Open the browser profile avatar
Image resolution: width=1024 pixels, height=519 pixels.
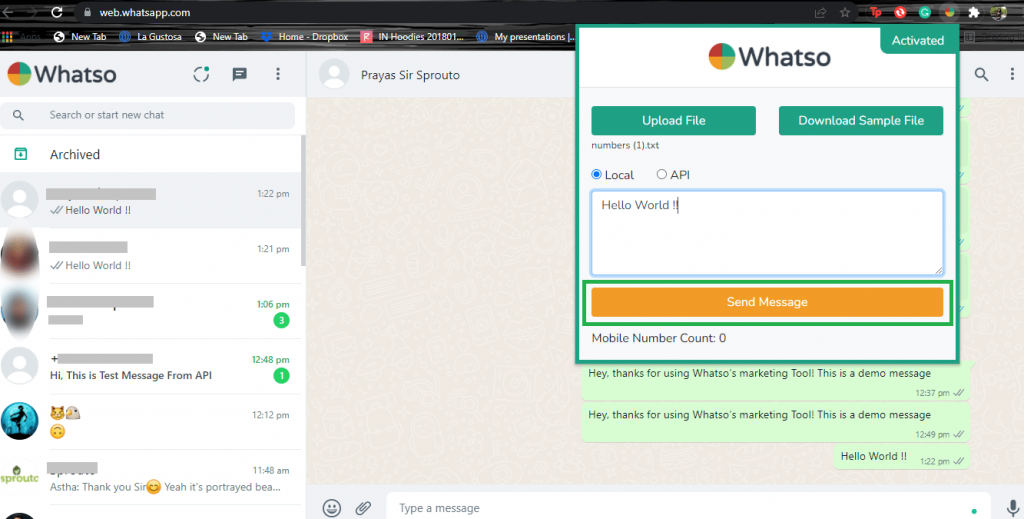[x=999, y=12]
